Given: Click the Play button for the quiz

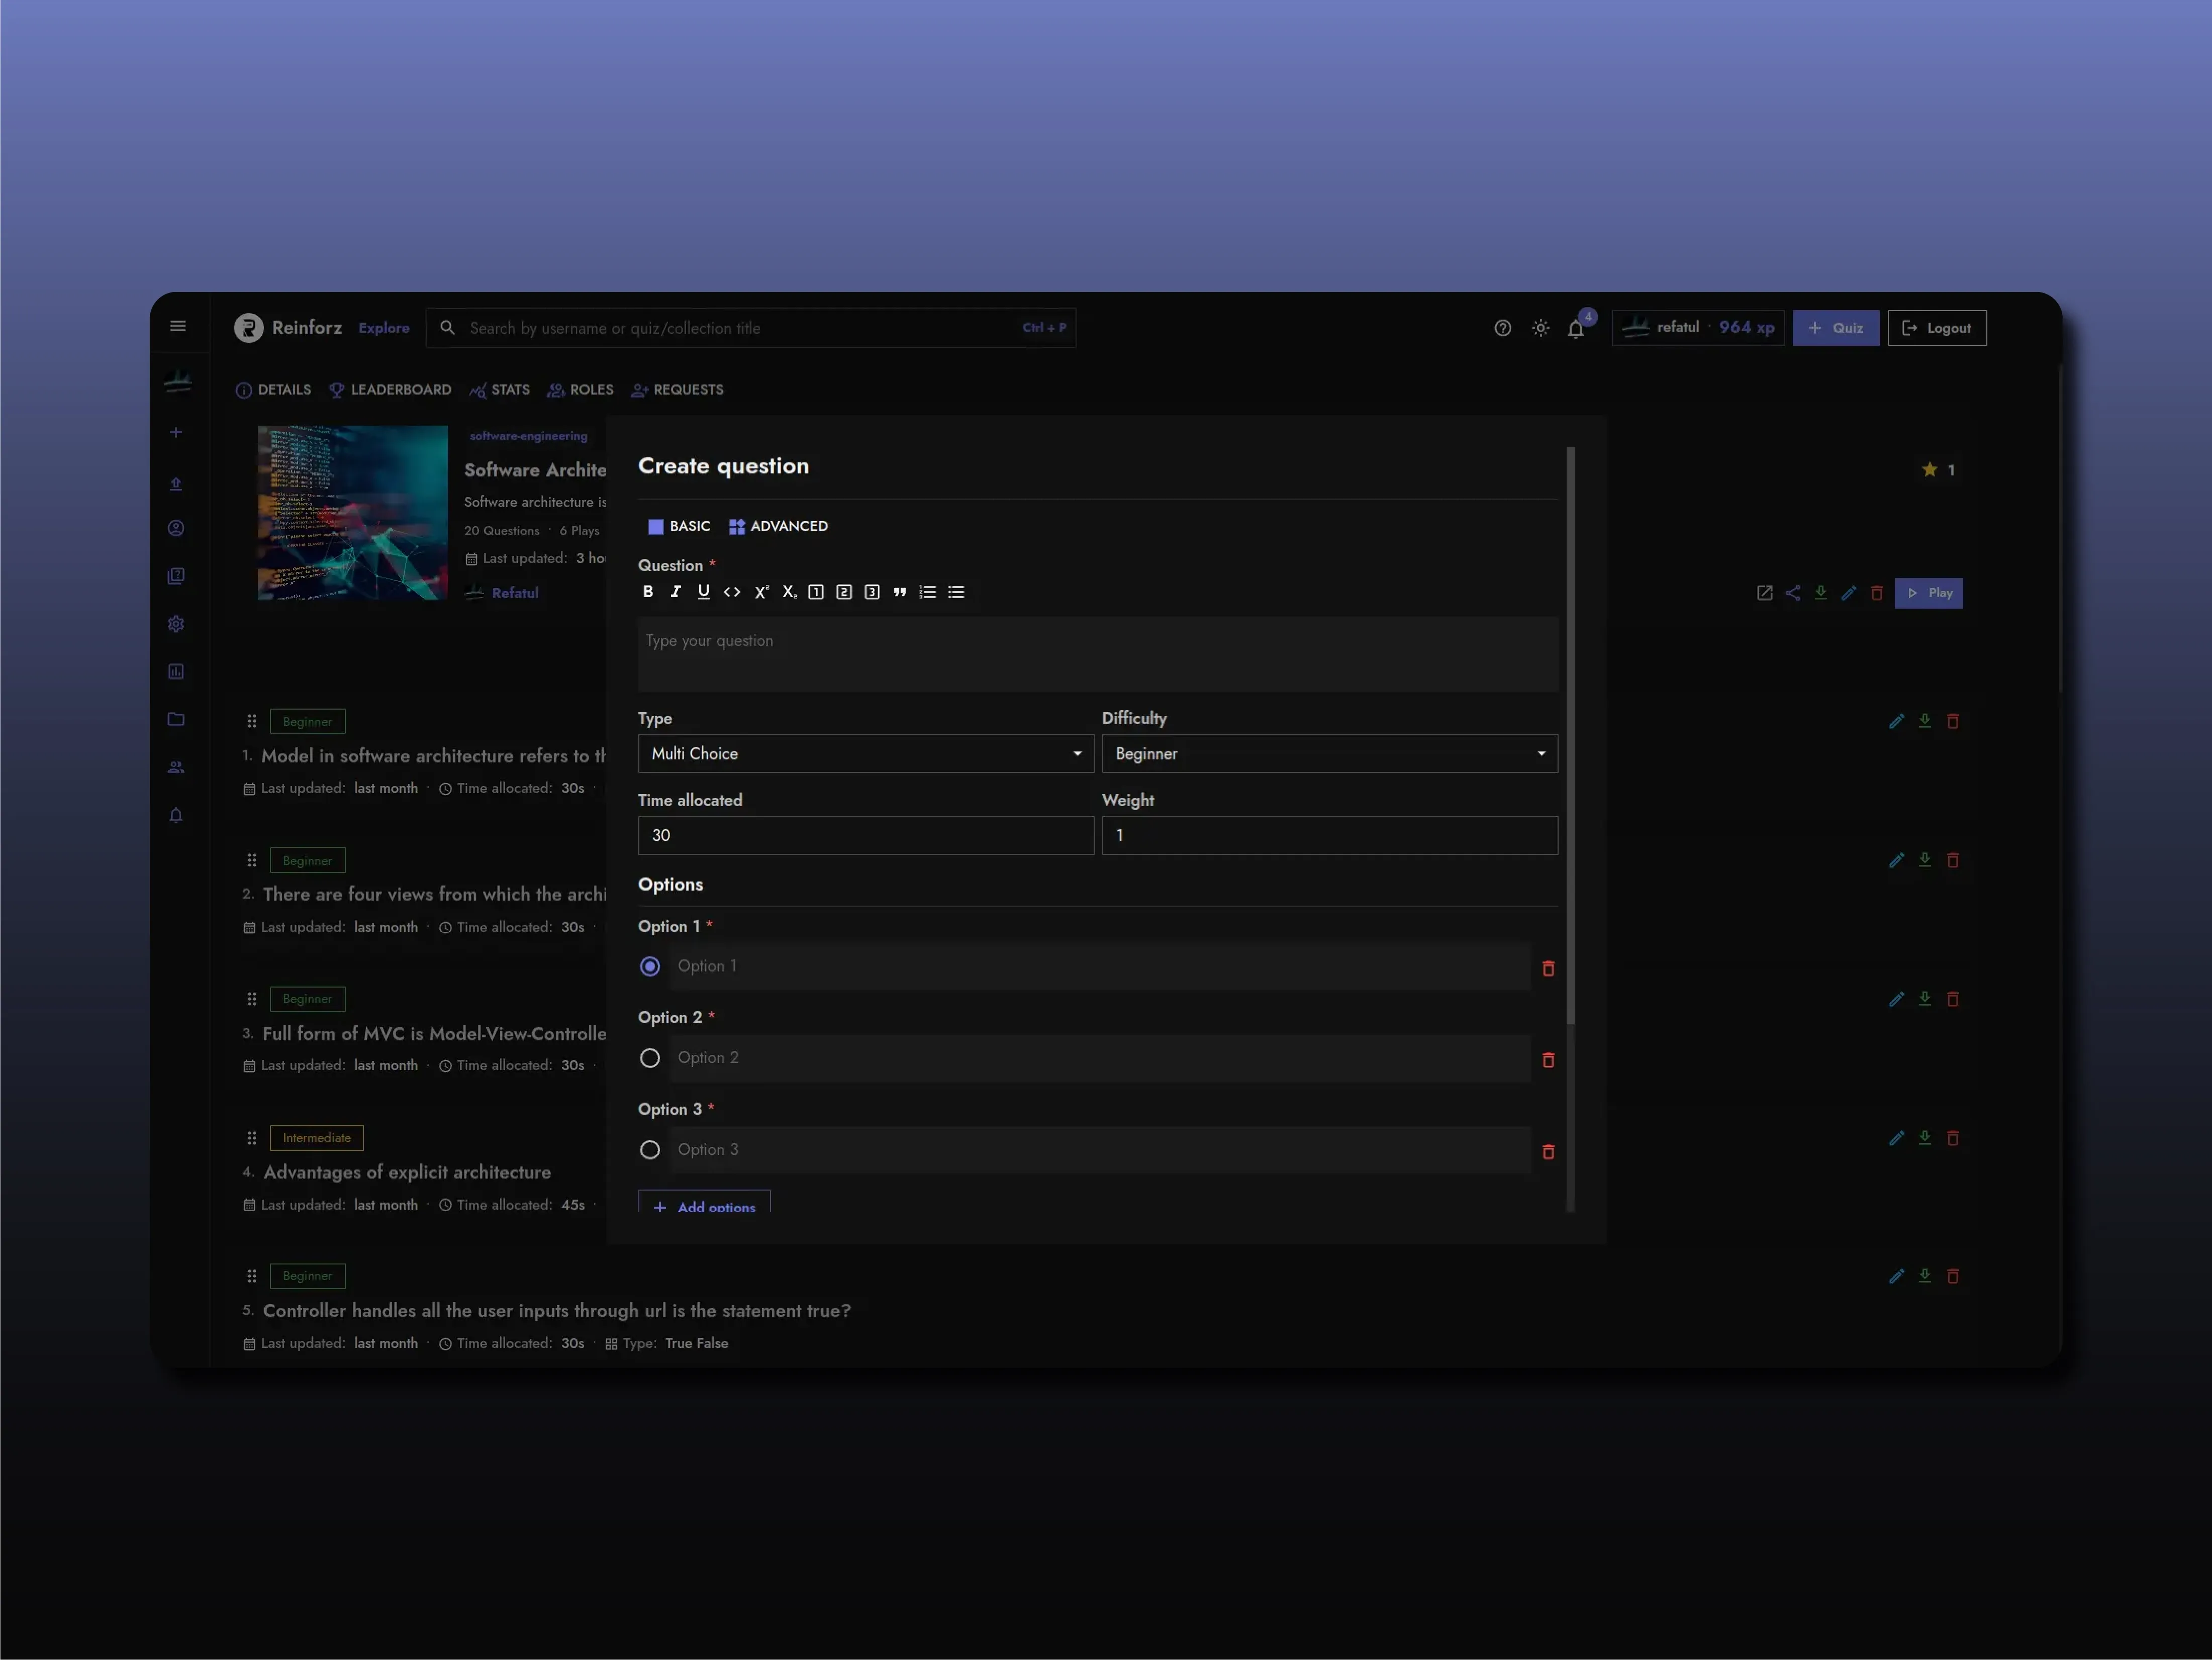Looking at the screenshot, I should pos(1928,592).
